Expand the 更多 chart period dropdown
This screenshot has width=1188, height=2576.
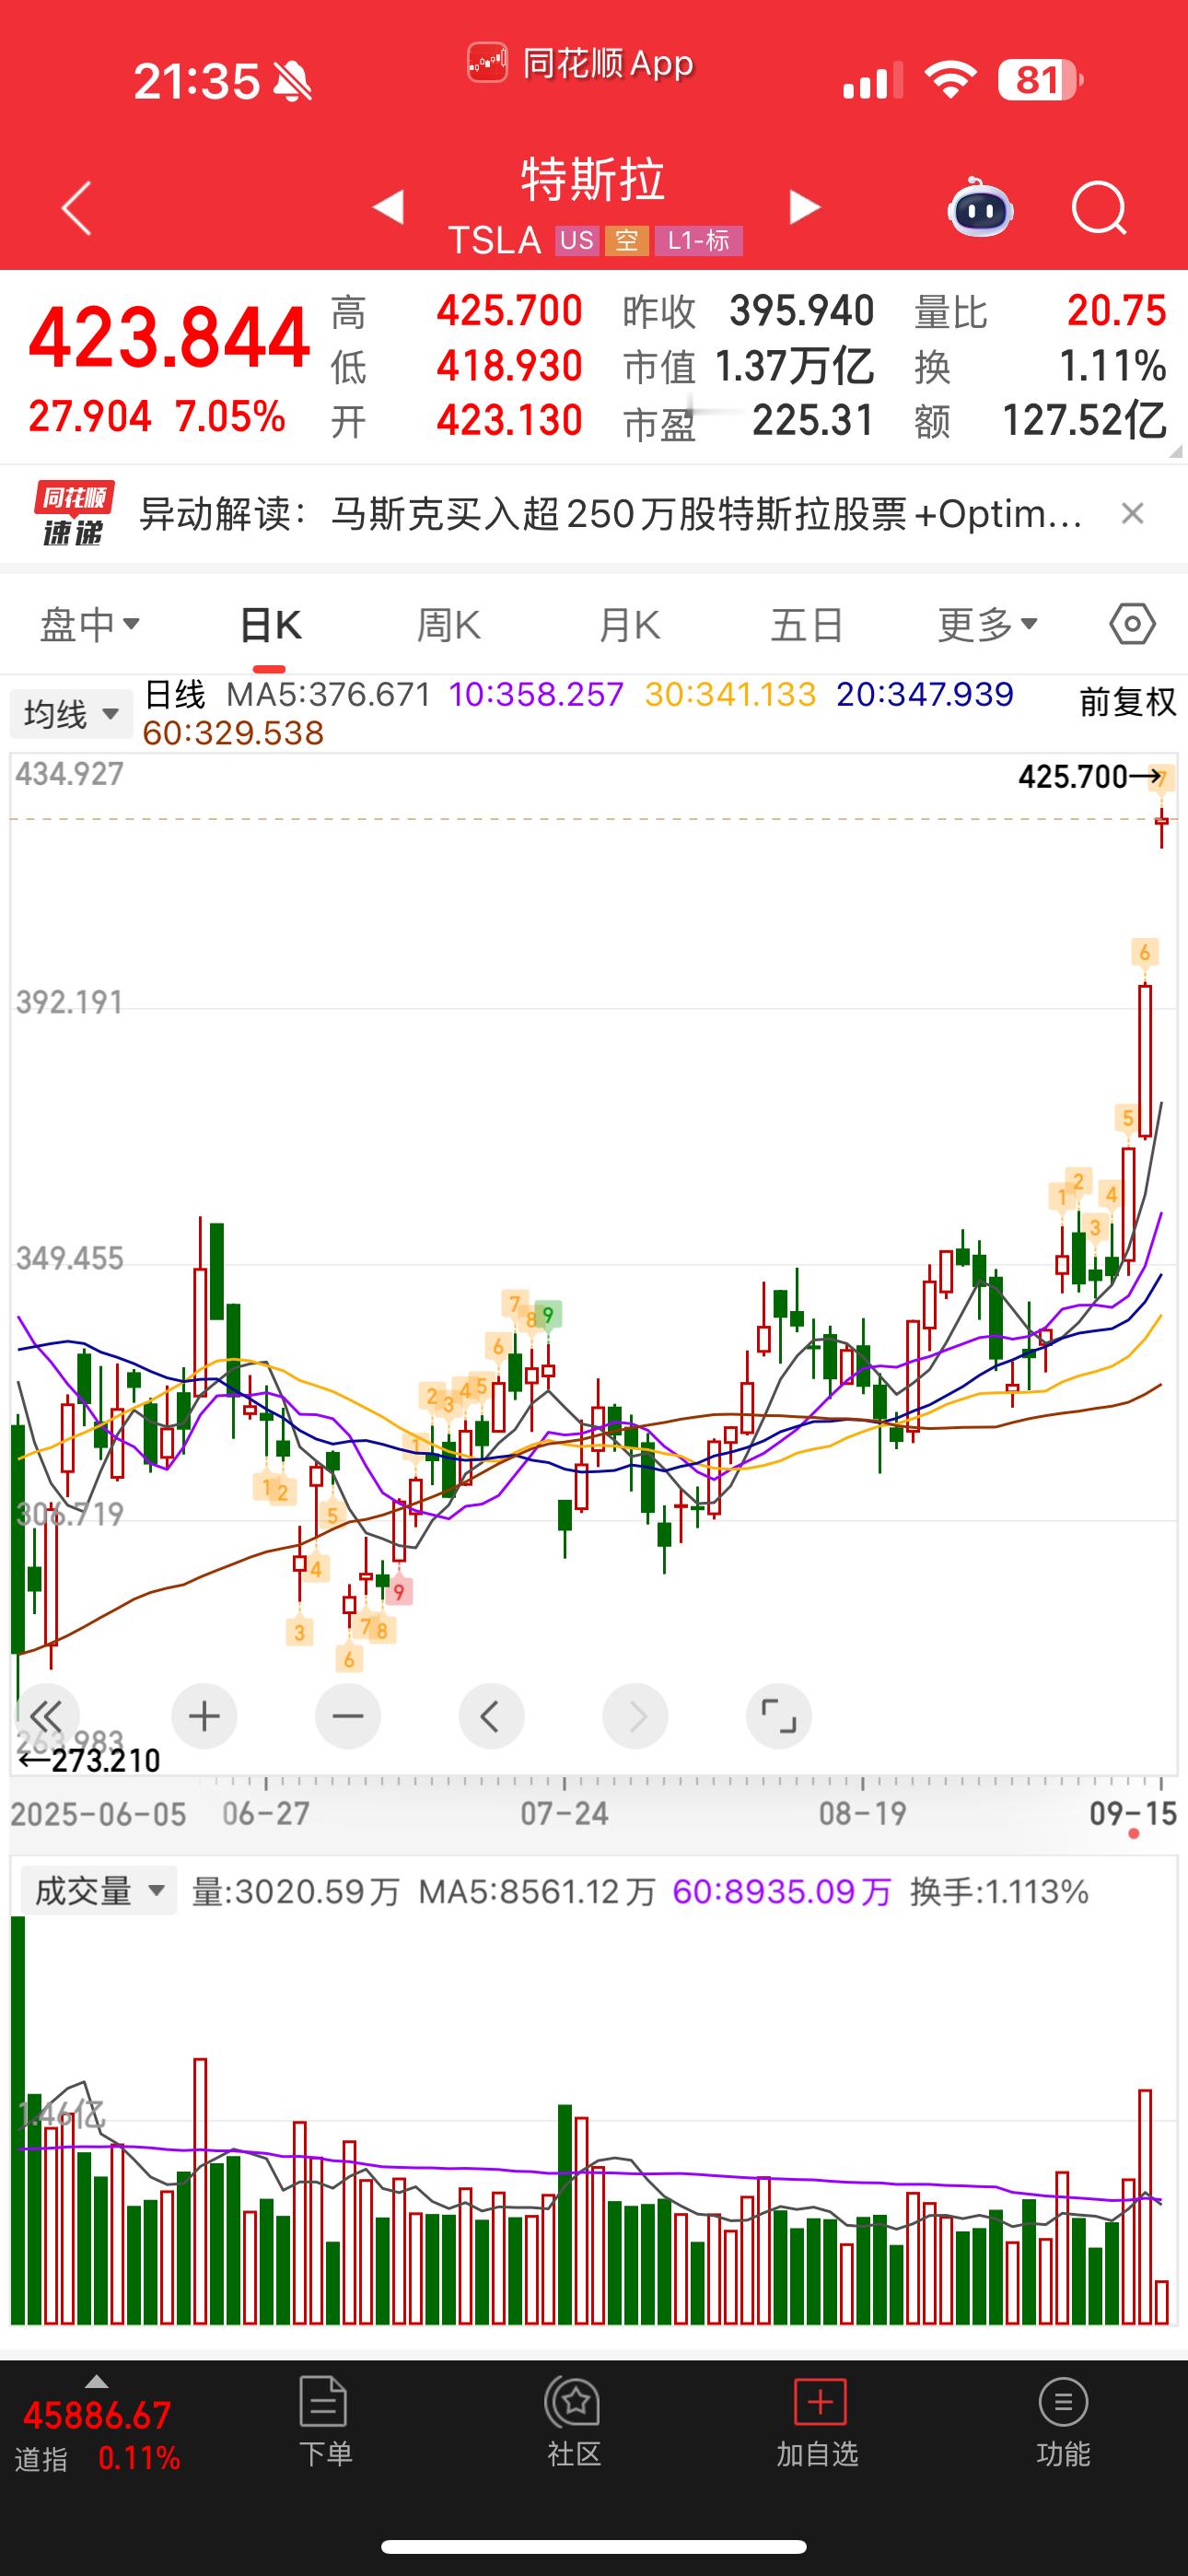click(x=988, y=625)
